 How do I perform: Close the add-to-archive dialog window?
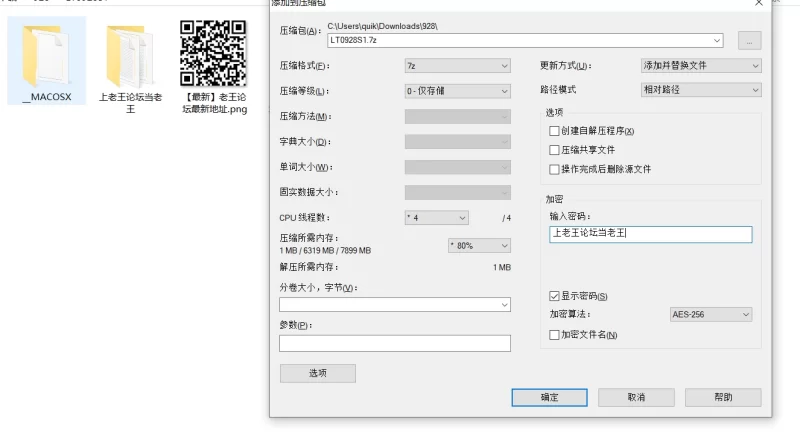(x=759, y=3)
